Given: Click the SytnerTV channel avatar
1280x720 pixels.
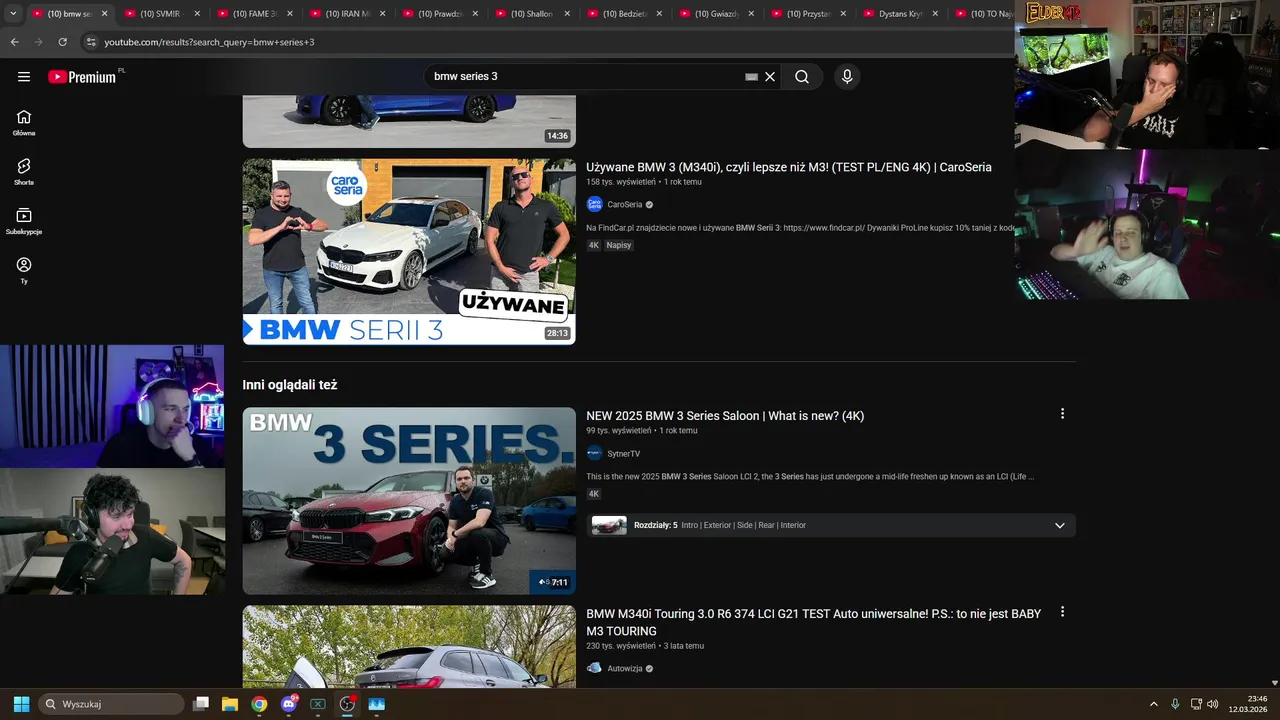Looking at the screenshot, I should pyautogui.click(x=594, y=453).
